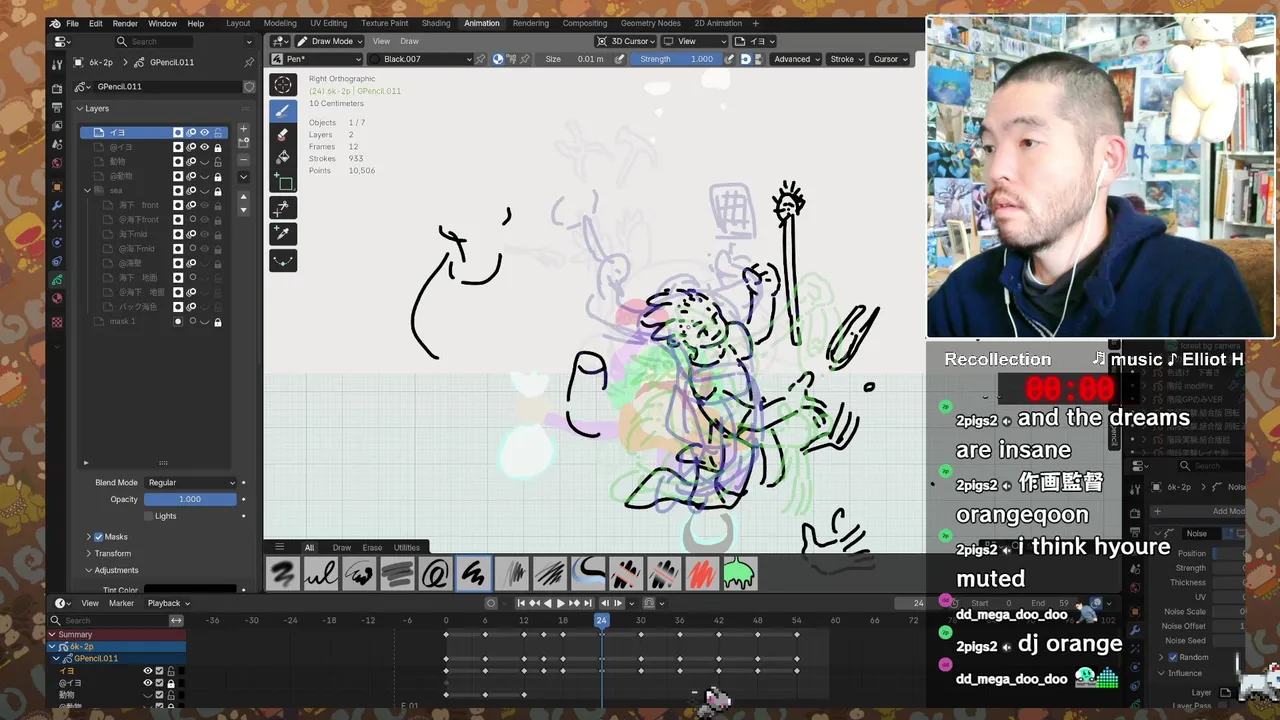Open the Modifiers wrench properties tab
This screenshot has width=1280, height=720.
pos(57,205)
